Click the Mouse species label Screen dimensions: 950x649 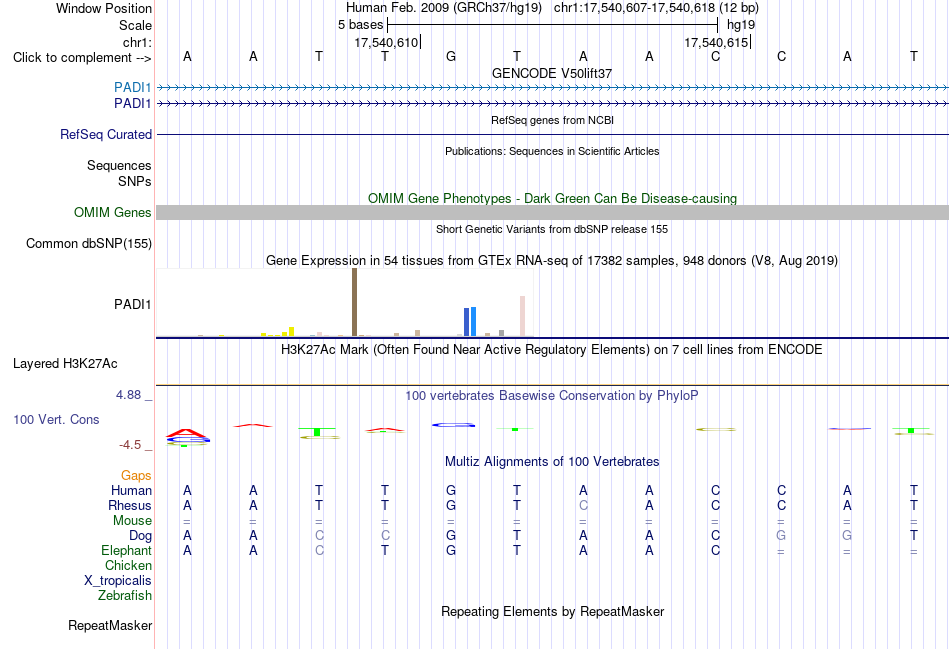point(132,521)
